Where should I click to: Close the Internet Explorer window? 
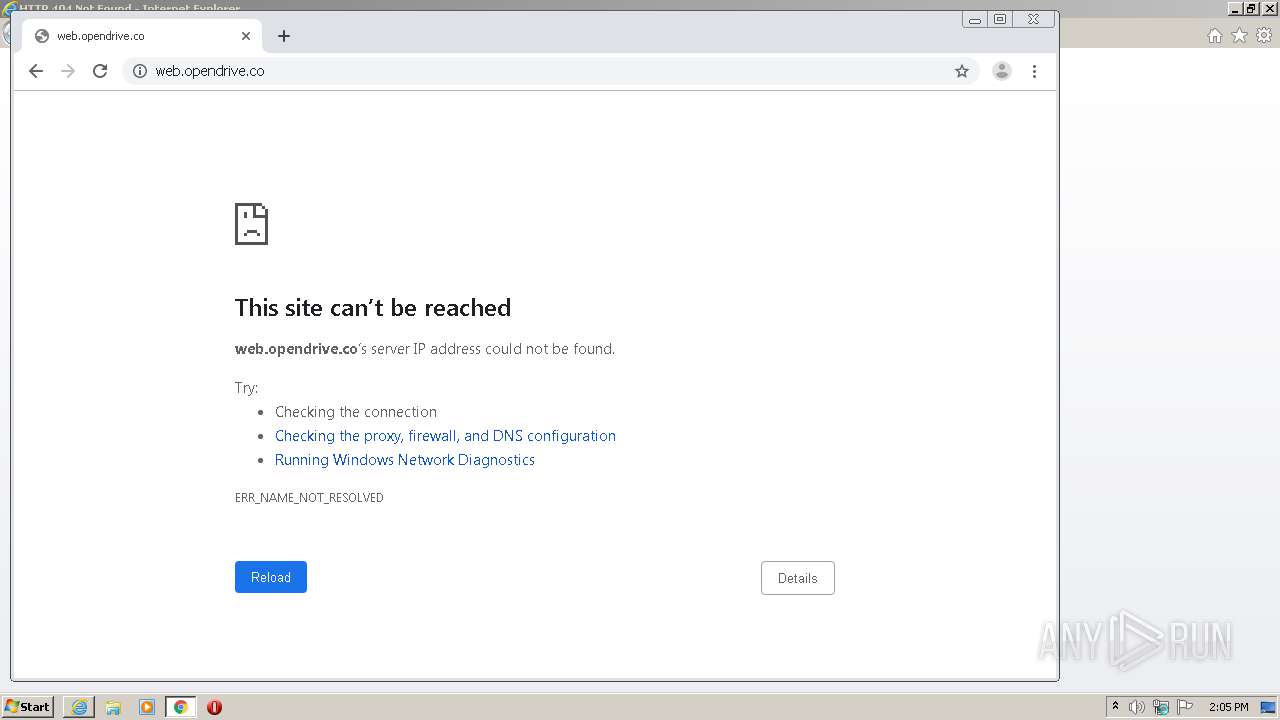(1268, 8)
